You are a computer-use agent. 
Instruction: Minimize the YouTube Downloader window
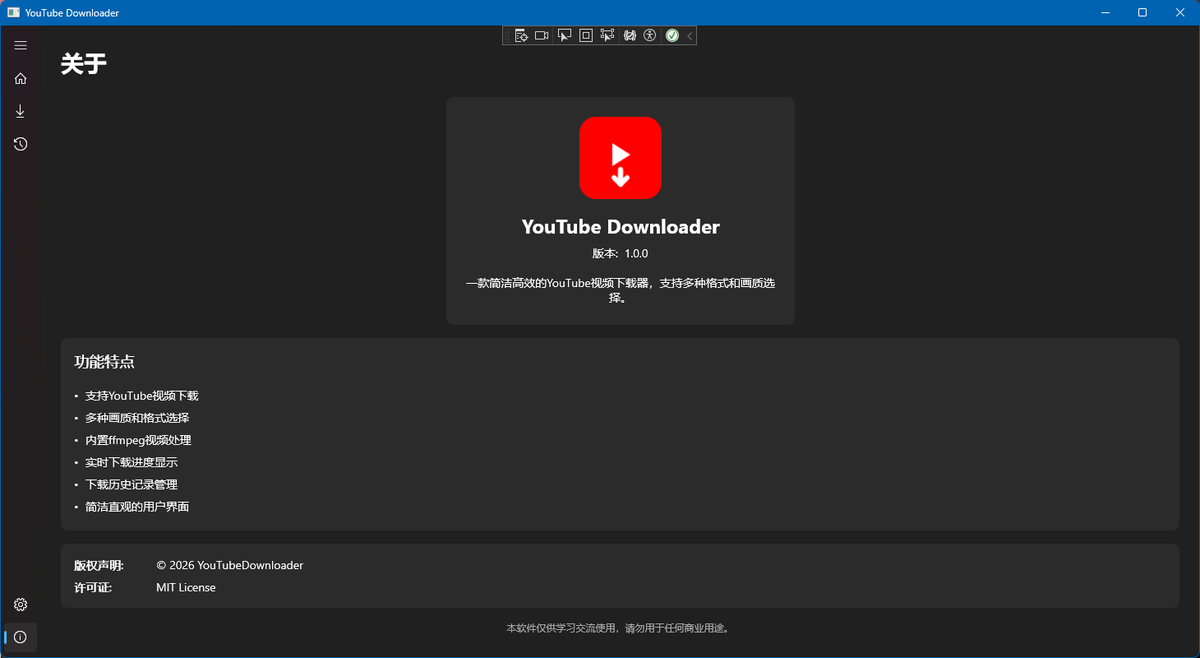click(1105, 12)
